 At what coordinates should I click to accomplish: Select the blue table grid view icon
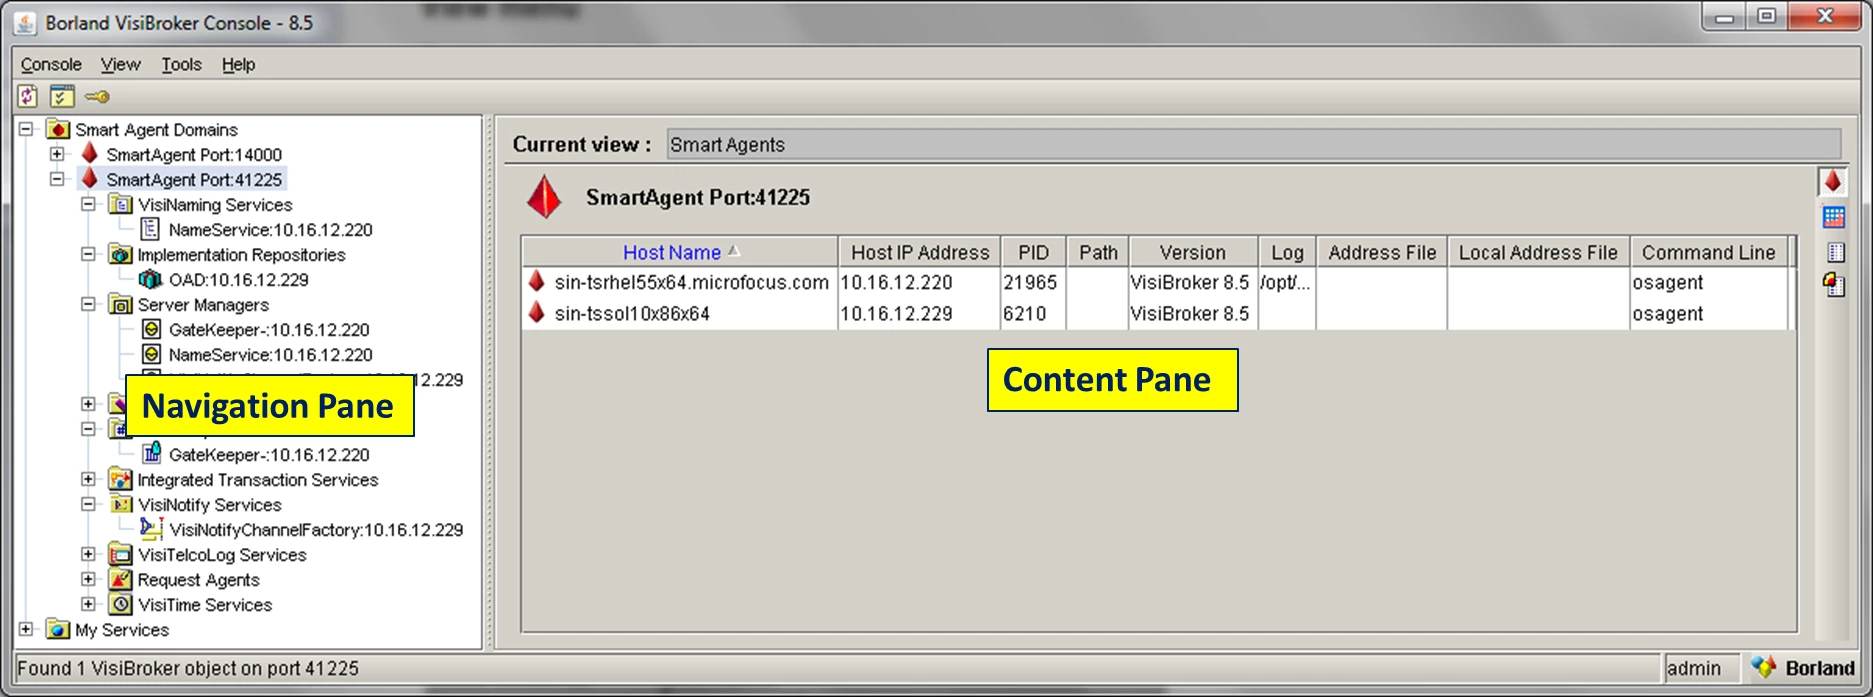coord(1833,217)
